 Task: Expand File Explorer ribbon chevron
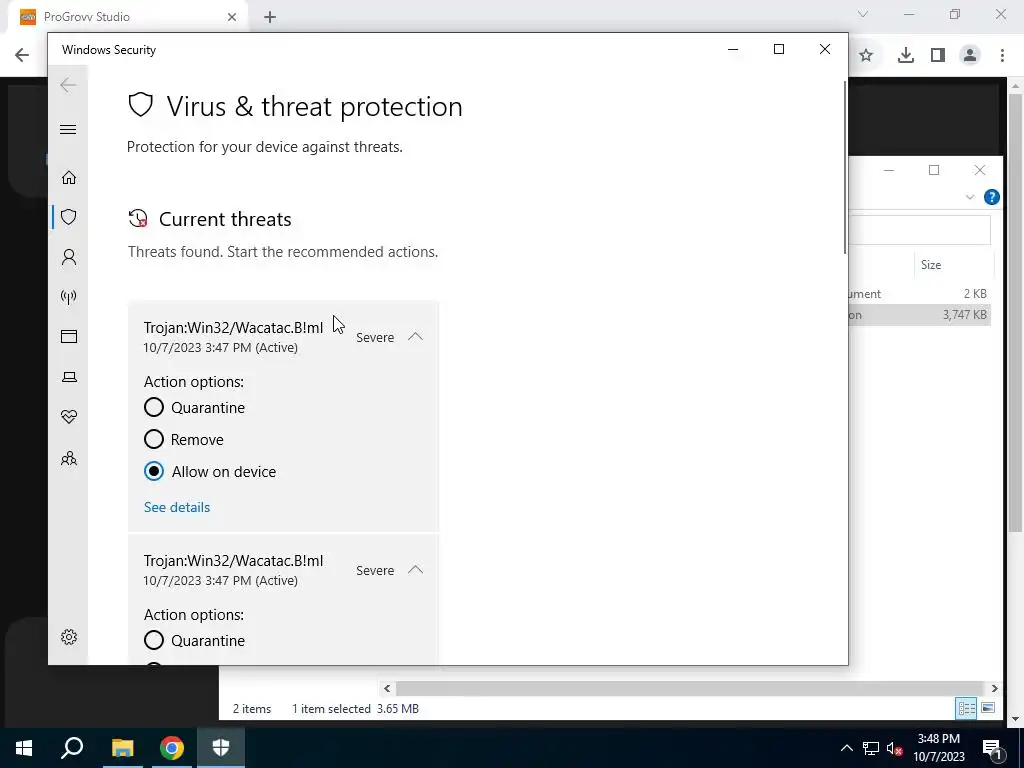[x=970, y=197]
